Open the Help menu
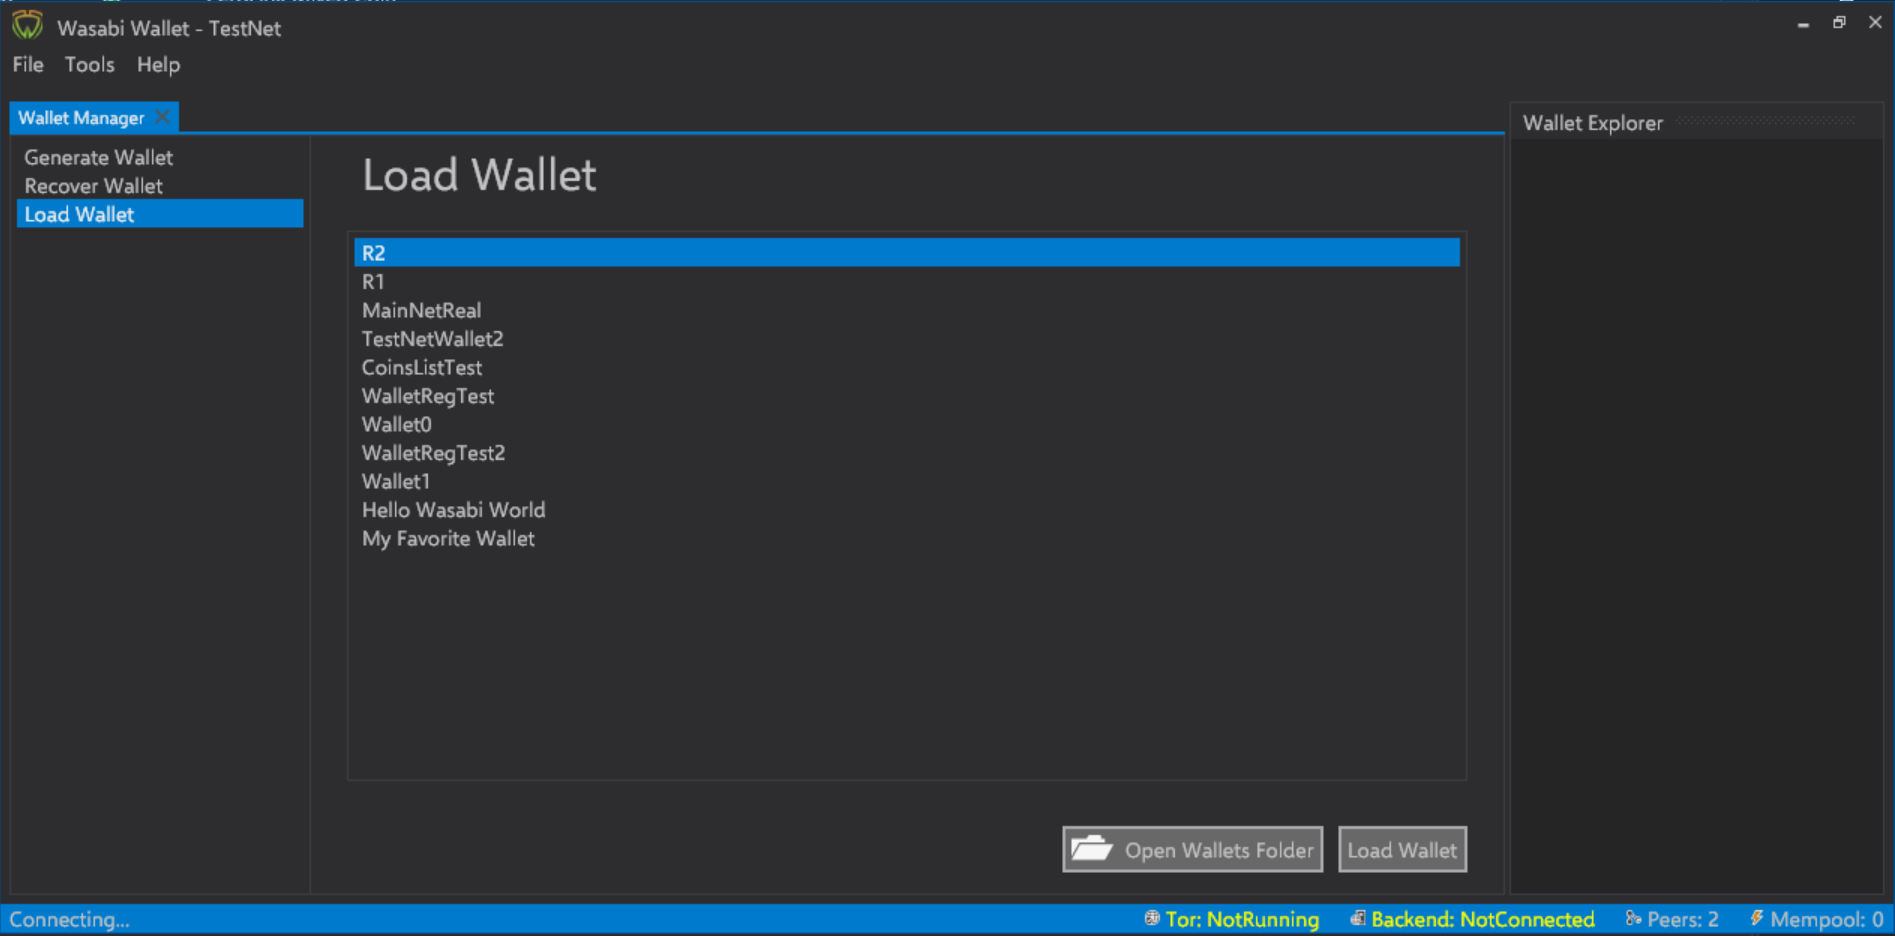Viewport: 1895px width, 936px height. tap(158, 64)
